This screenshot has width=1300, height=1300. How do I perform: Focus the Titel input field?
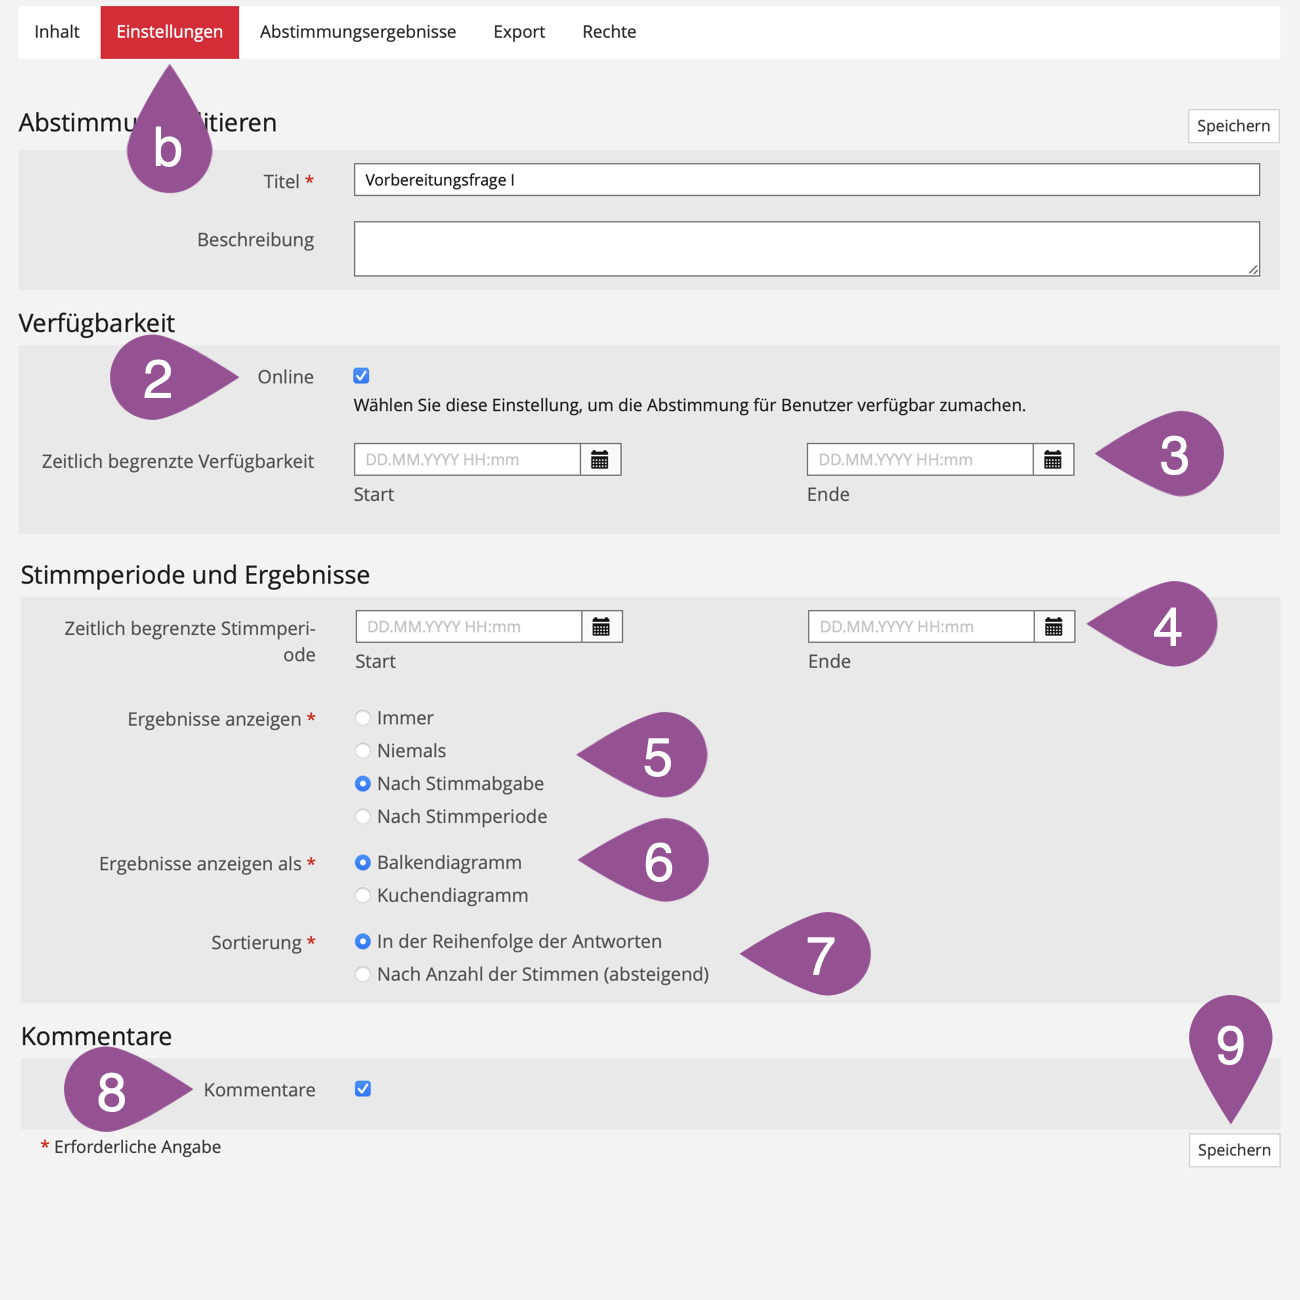(806, 180)
